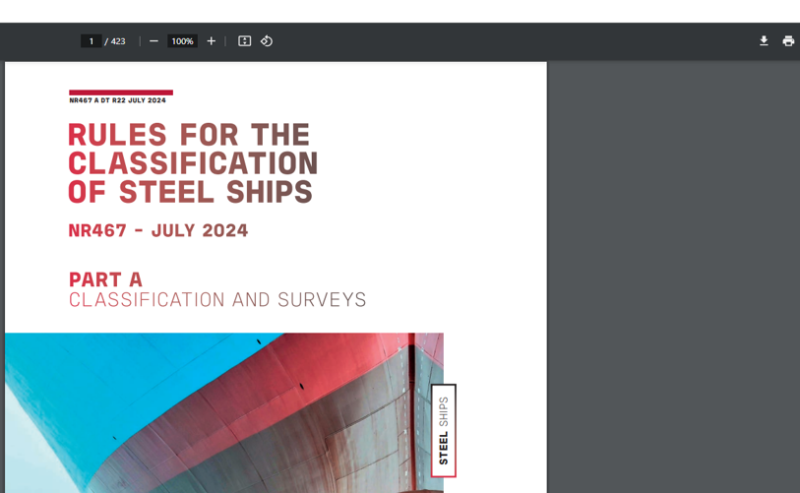Click the total page count text '/ 423'
The height and width of the screenshot is (493, 800).
coord(115,41)
